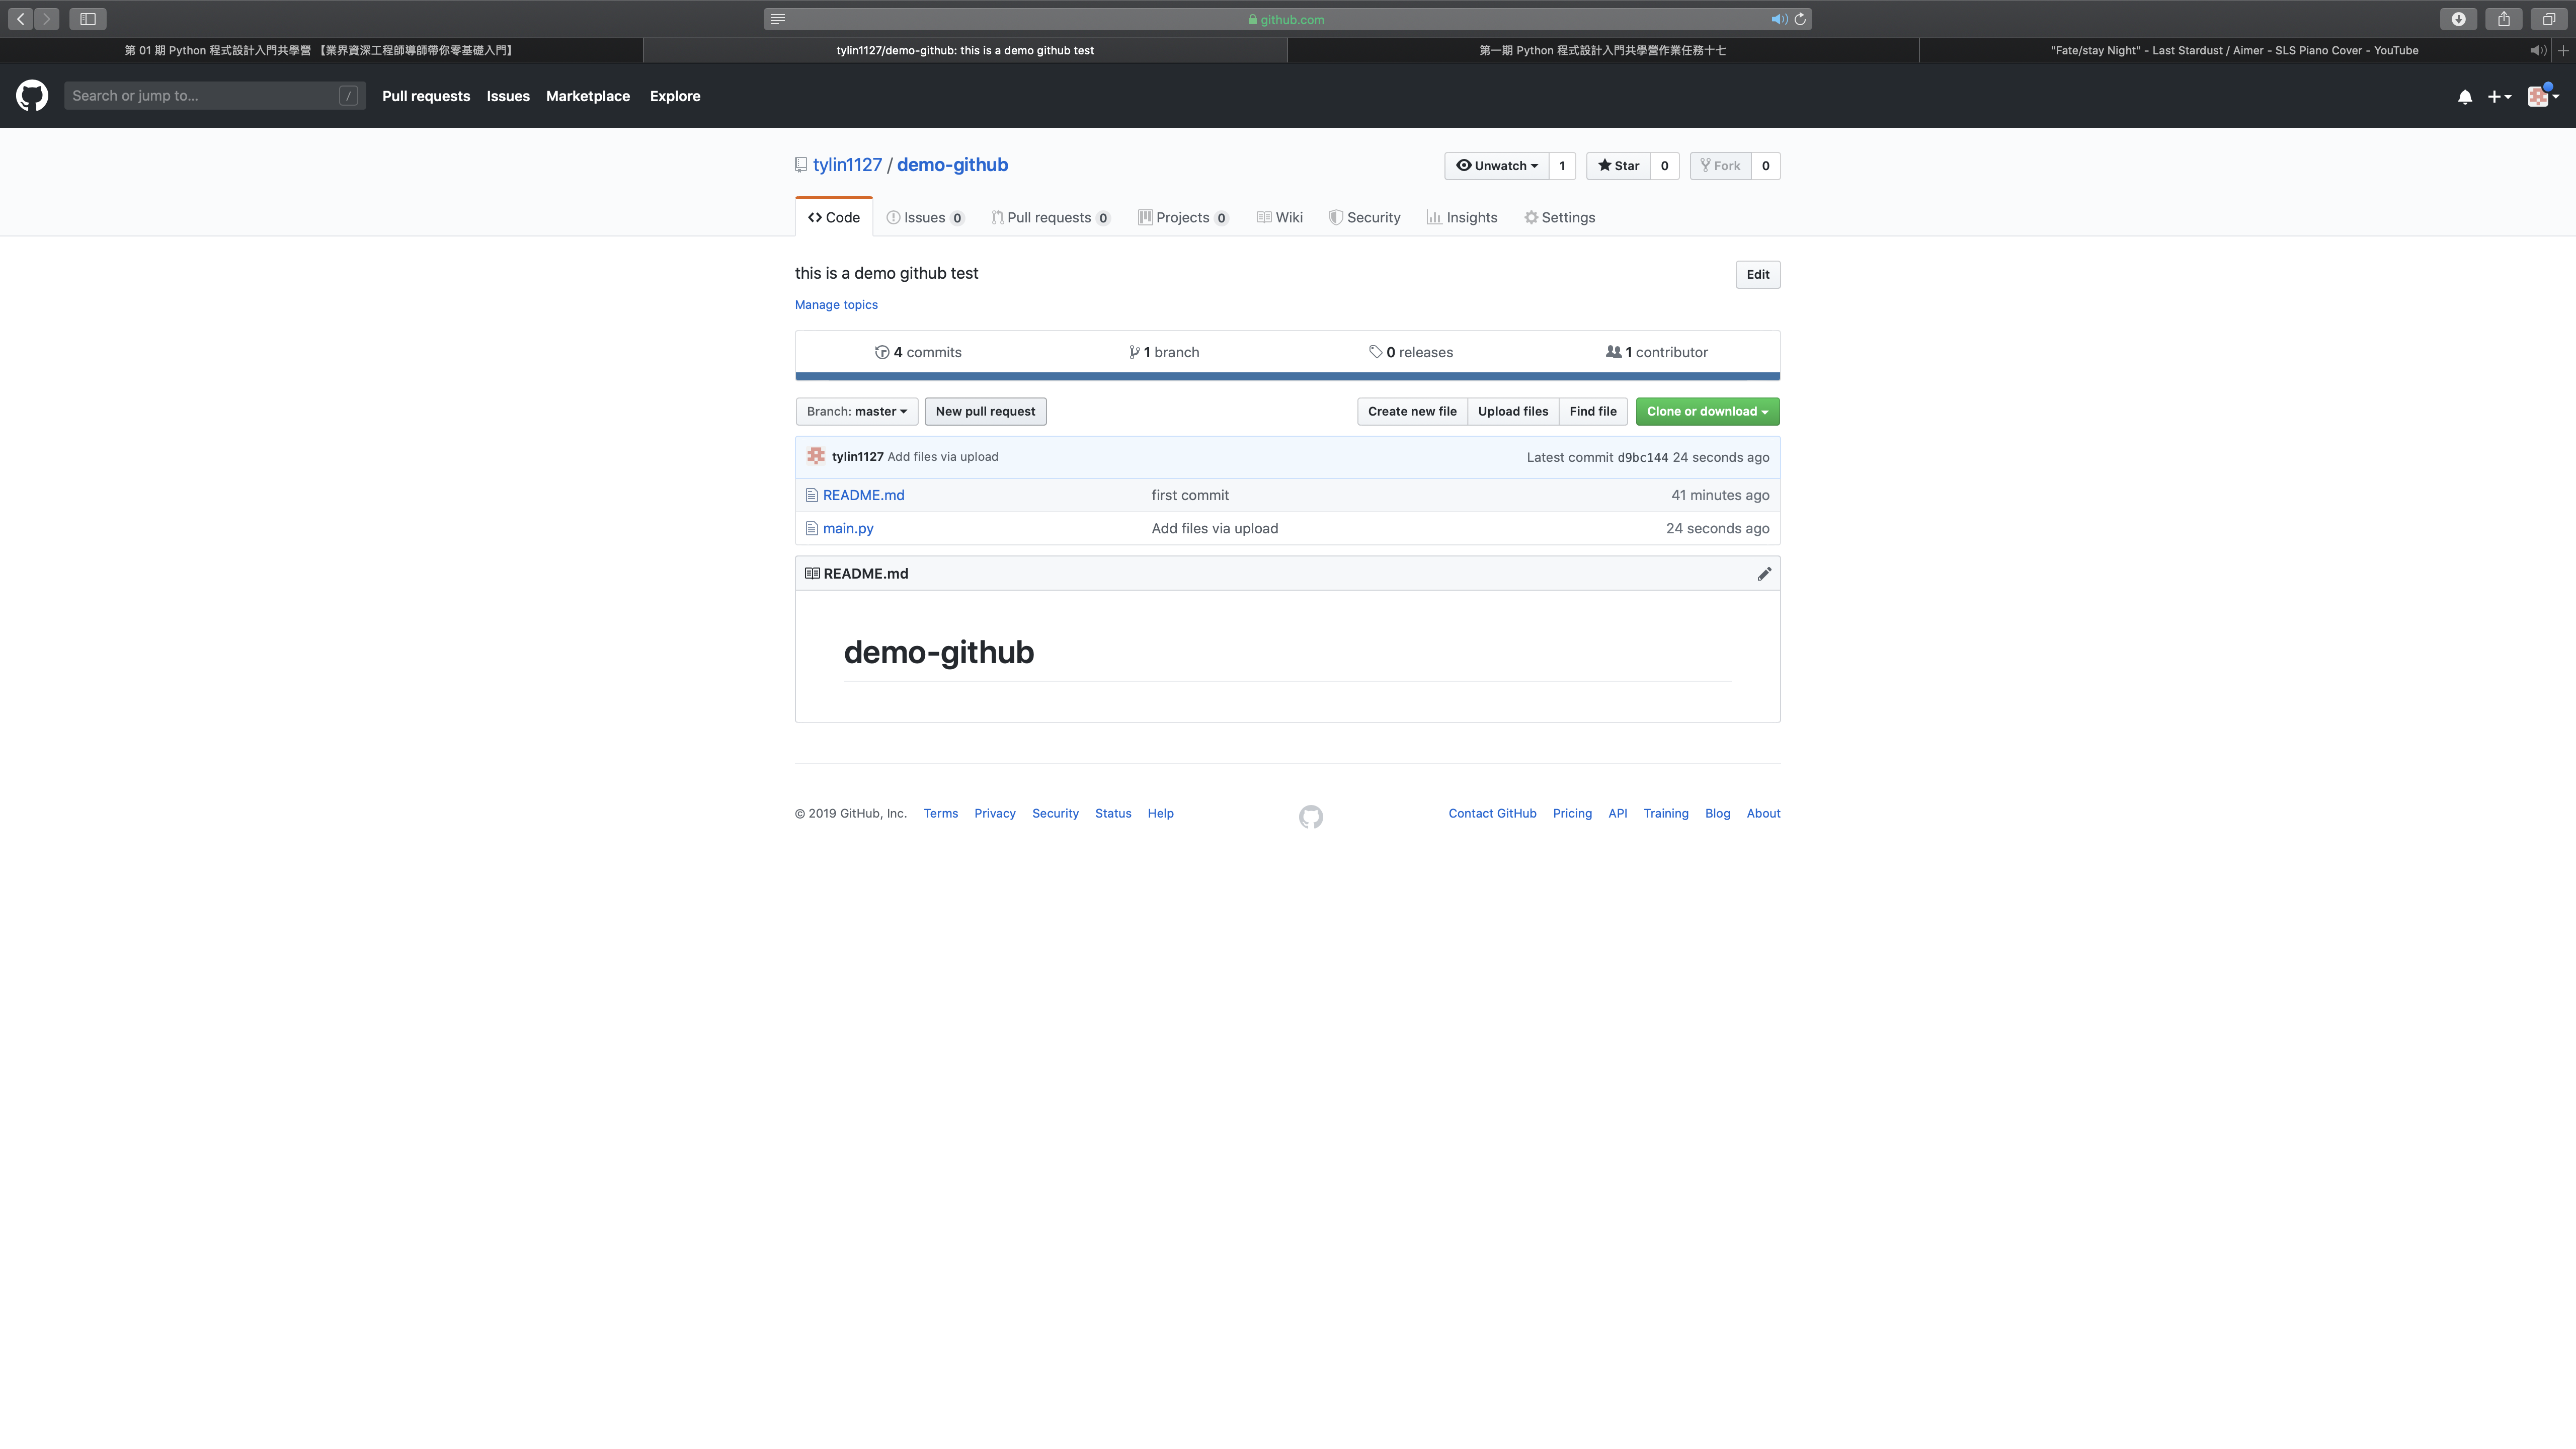This screenshot has width=2576, height=1449.
Task: Click the README.md file icon in the file list
Action: (x=811, y=494)
